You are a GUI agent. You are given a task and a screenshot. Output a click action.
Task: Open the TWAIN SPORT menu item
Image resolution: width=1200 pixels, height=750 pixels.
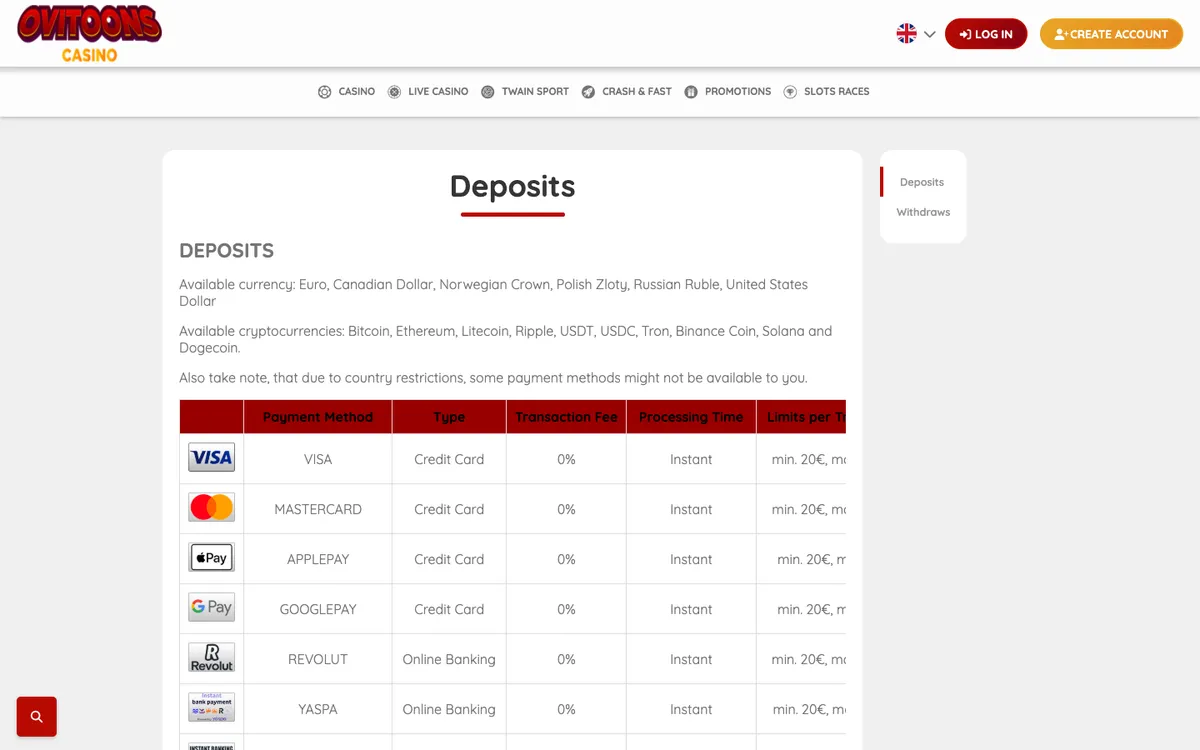click(525, 91)
